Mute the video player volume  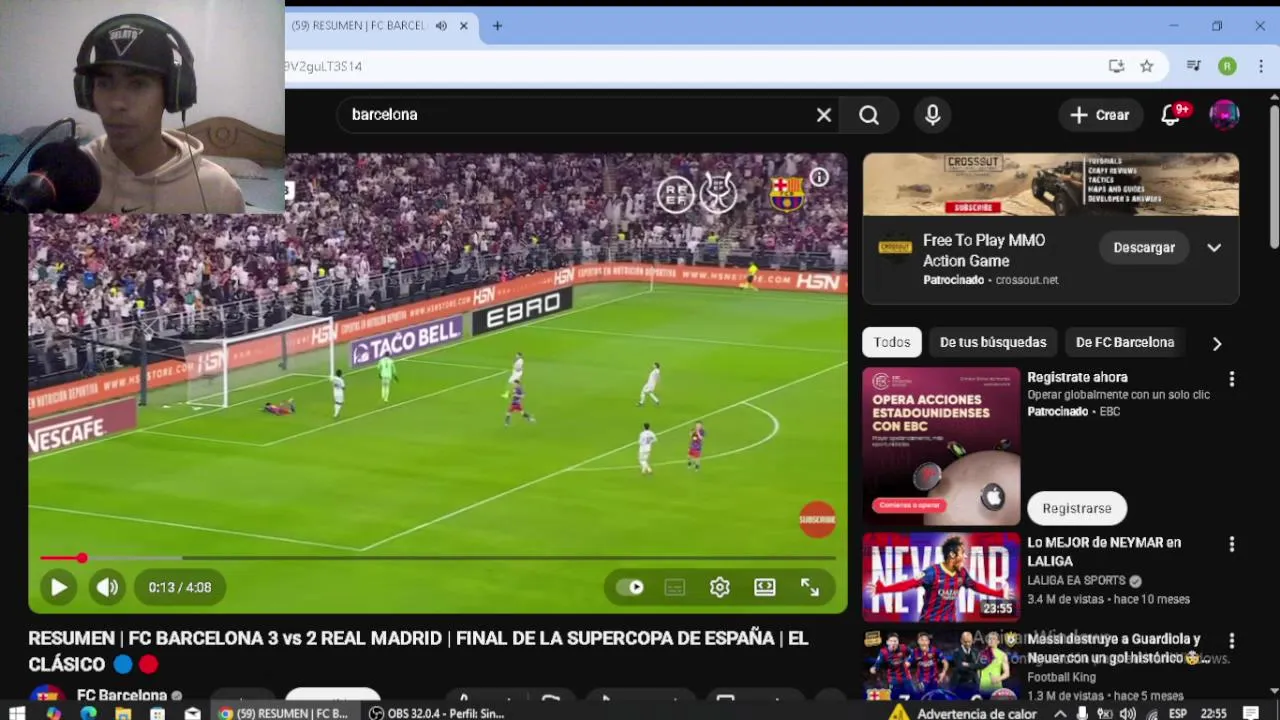(107, 587)
